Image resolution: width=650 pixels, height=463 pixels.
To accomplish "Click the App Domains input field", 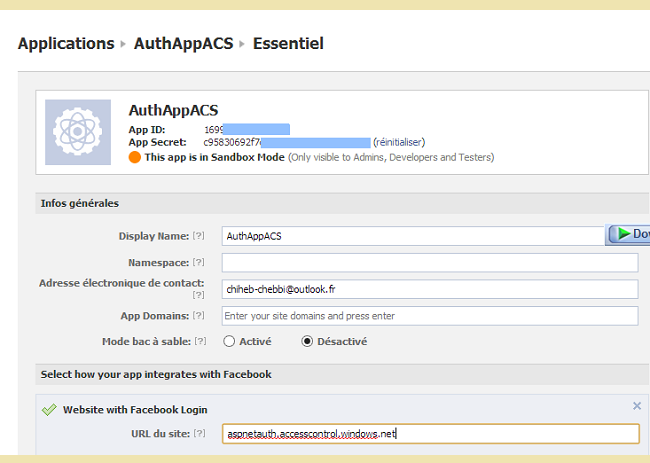I will [x=430, y=316].
